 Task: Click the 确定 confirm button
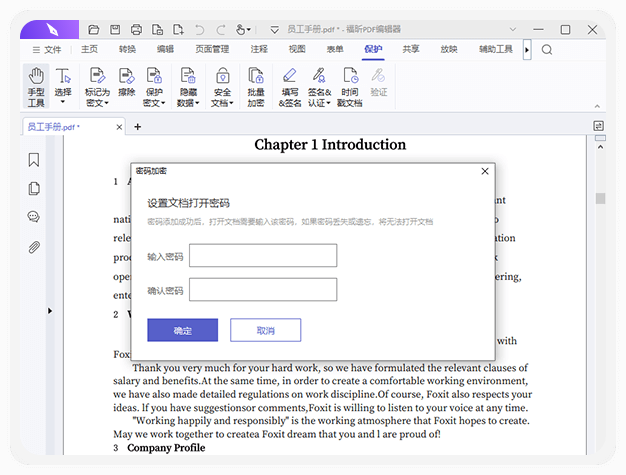pos(182,330)
